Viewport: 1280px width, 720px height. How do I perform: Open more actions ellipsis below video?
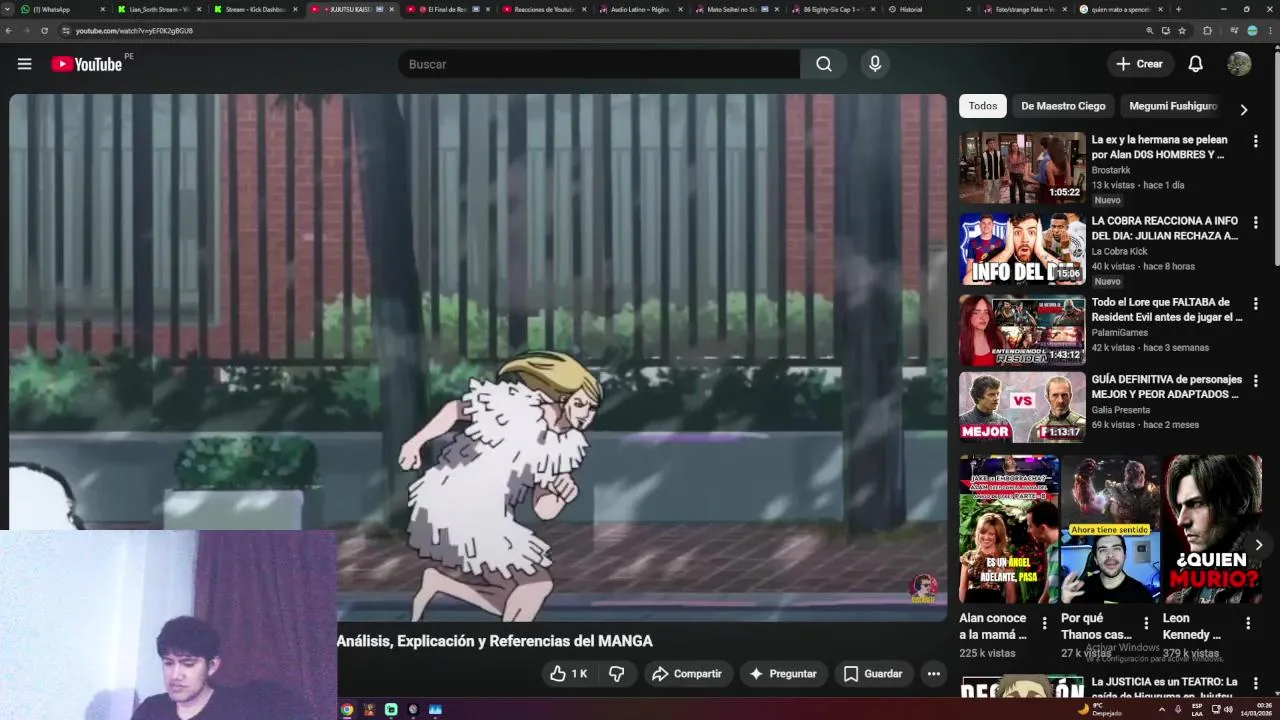pyautogui.click(x=933, y=674)
